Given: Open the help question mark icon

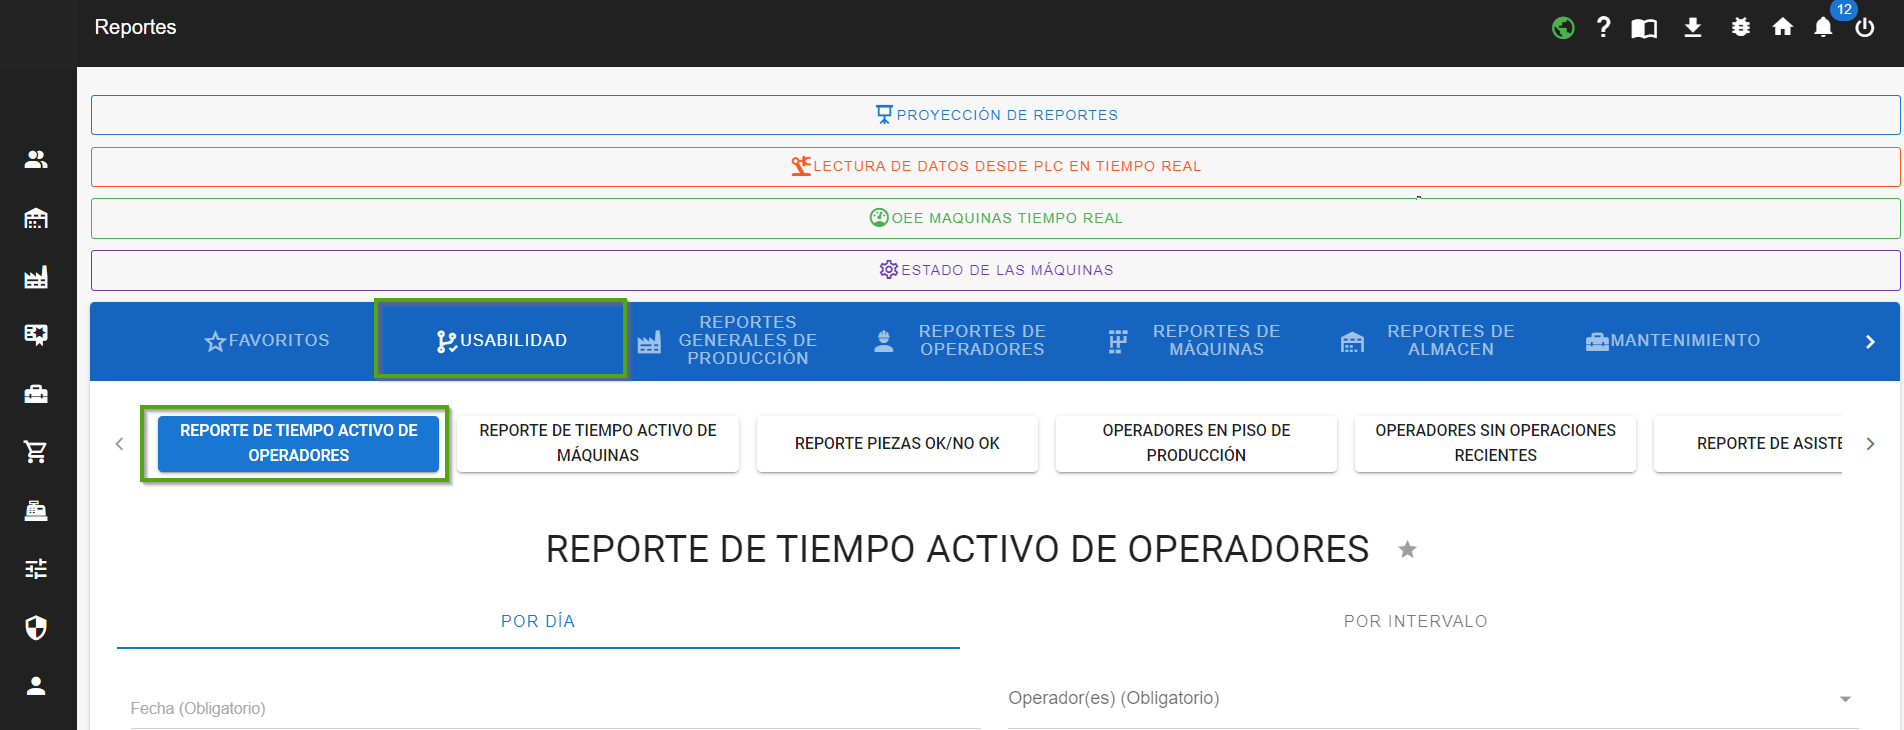Looking at the screenshot, I should pos(1603,28).
